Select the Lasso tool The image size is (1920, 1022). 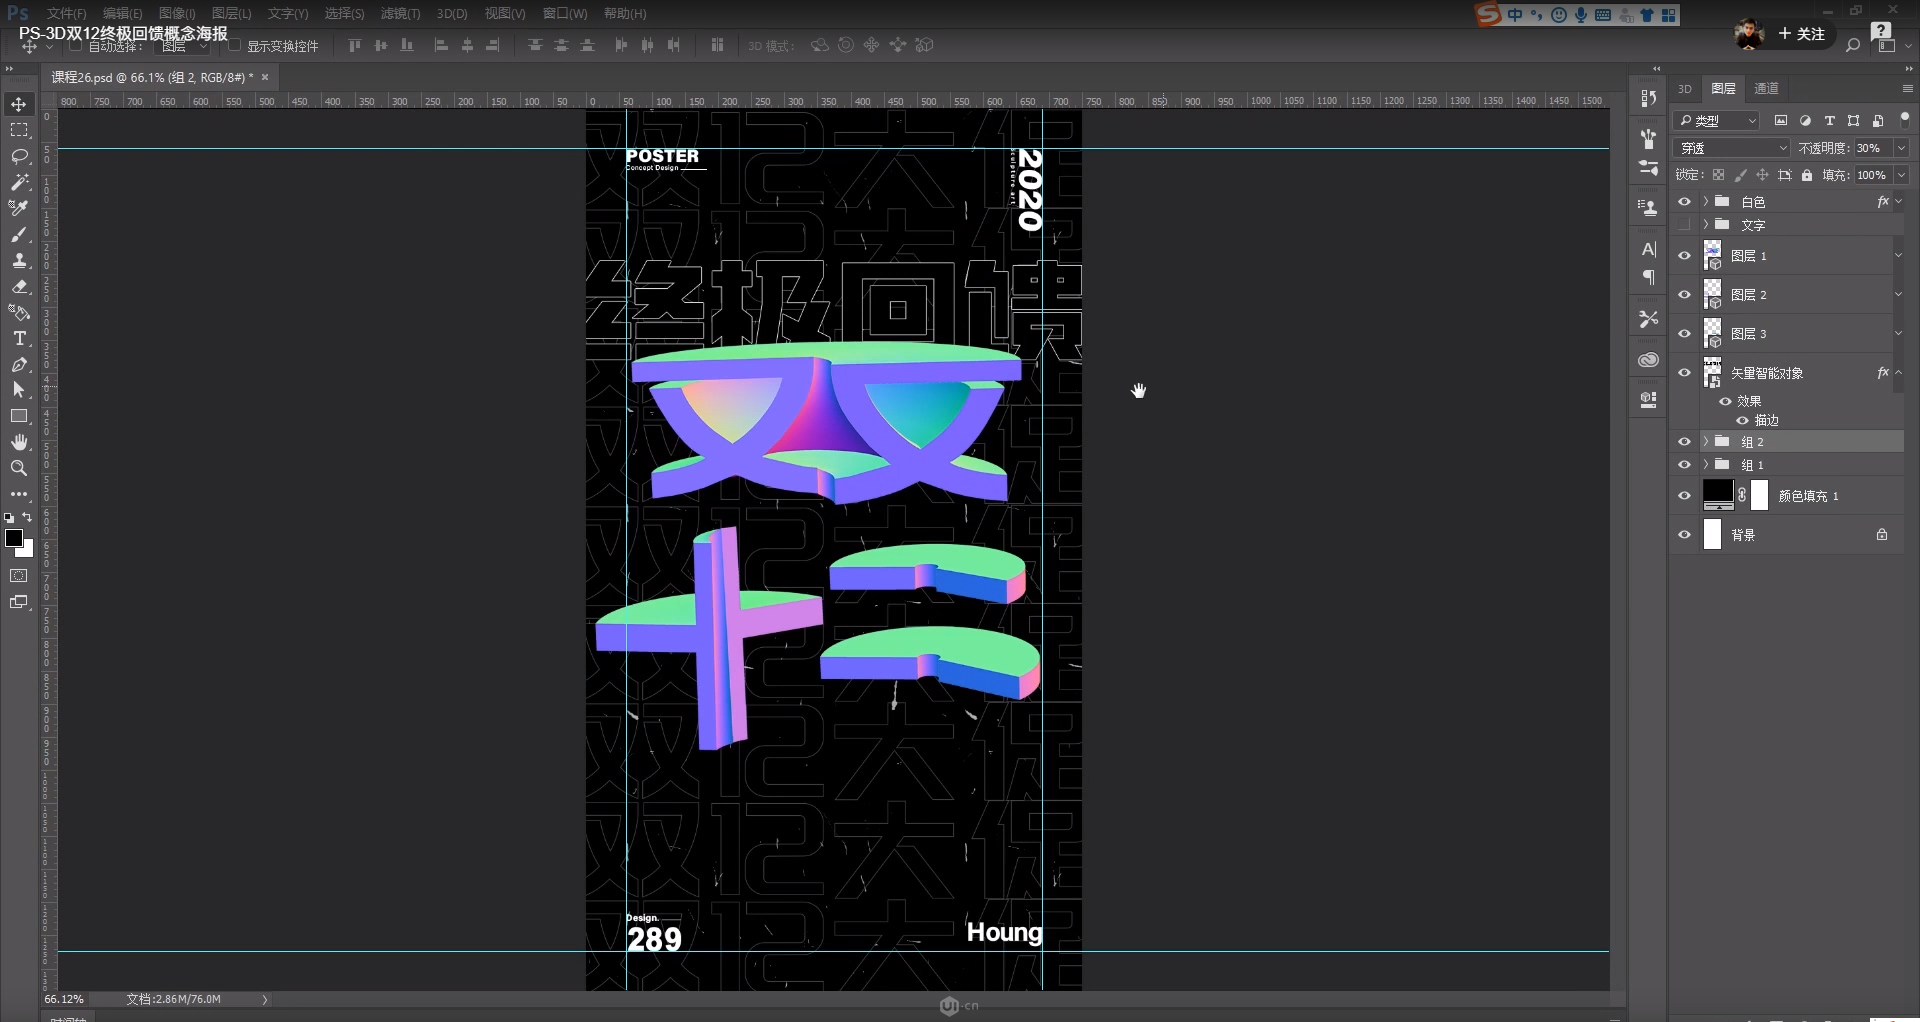[19, 157]
